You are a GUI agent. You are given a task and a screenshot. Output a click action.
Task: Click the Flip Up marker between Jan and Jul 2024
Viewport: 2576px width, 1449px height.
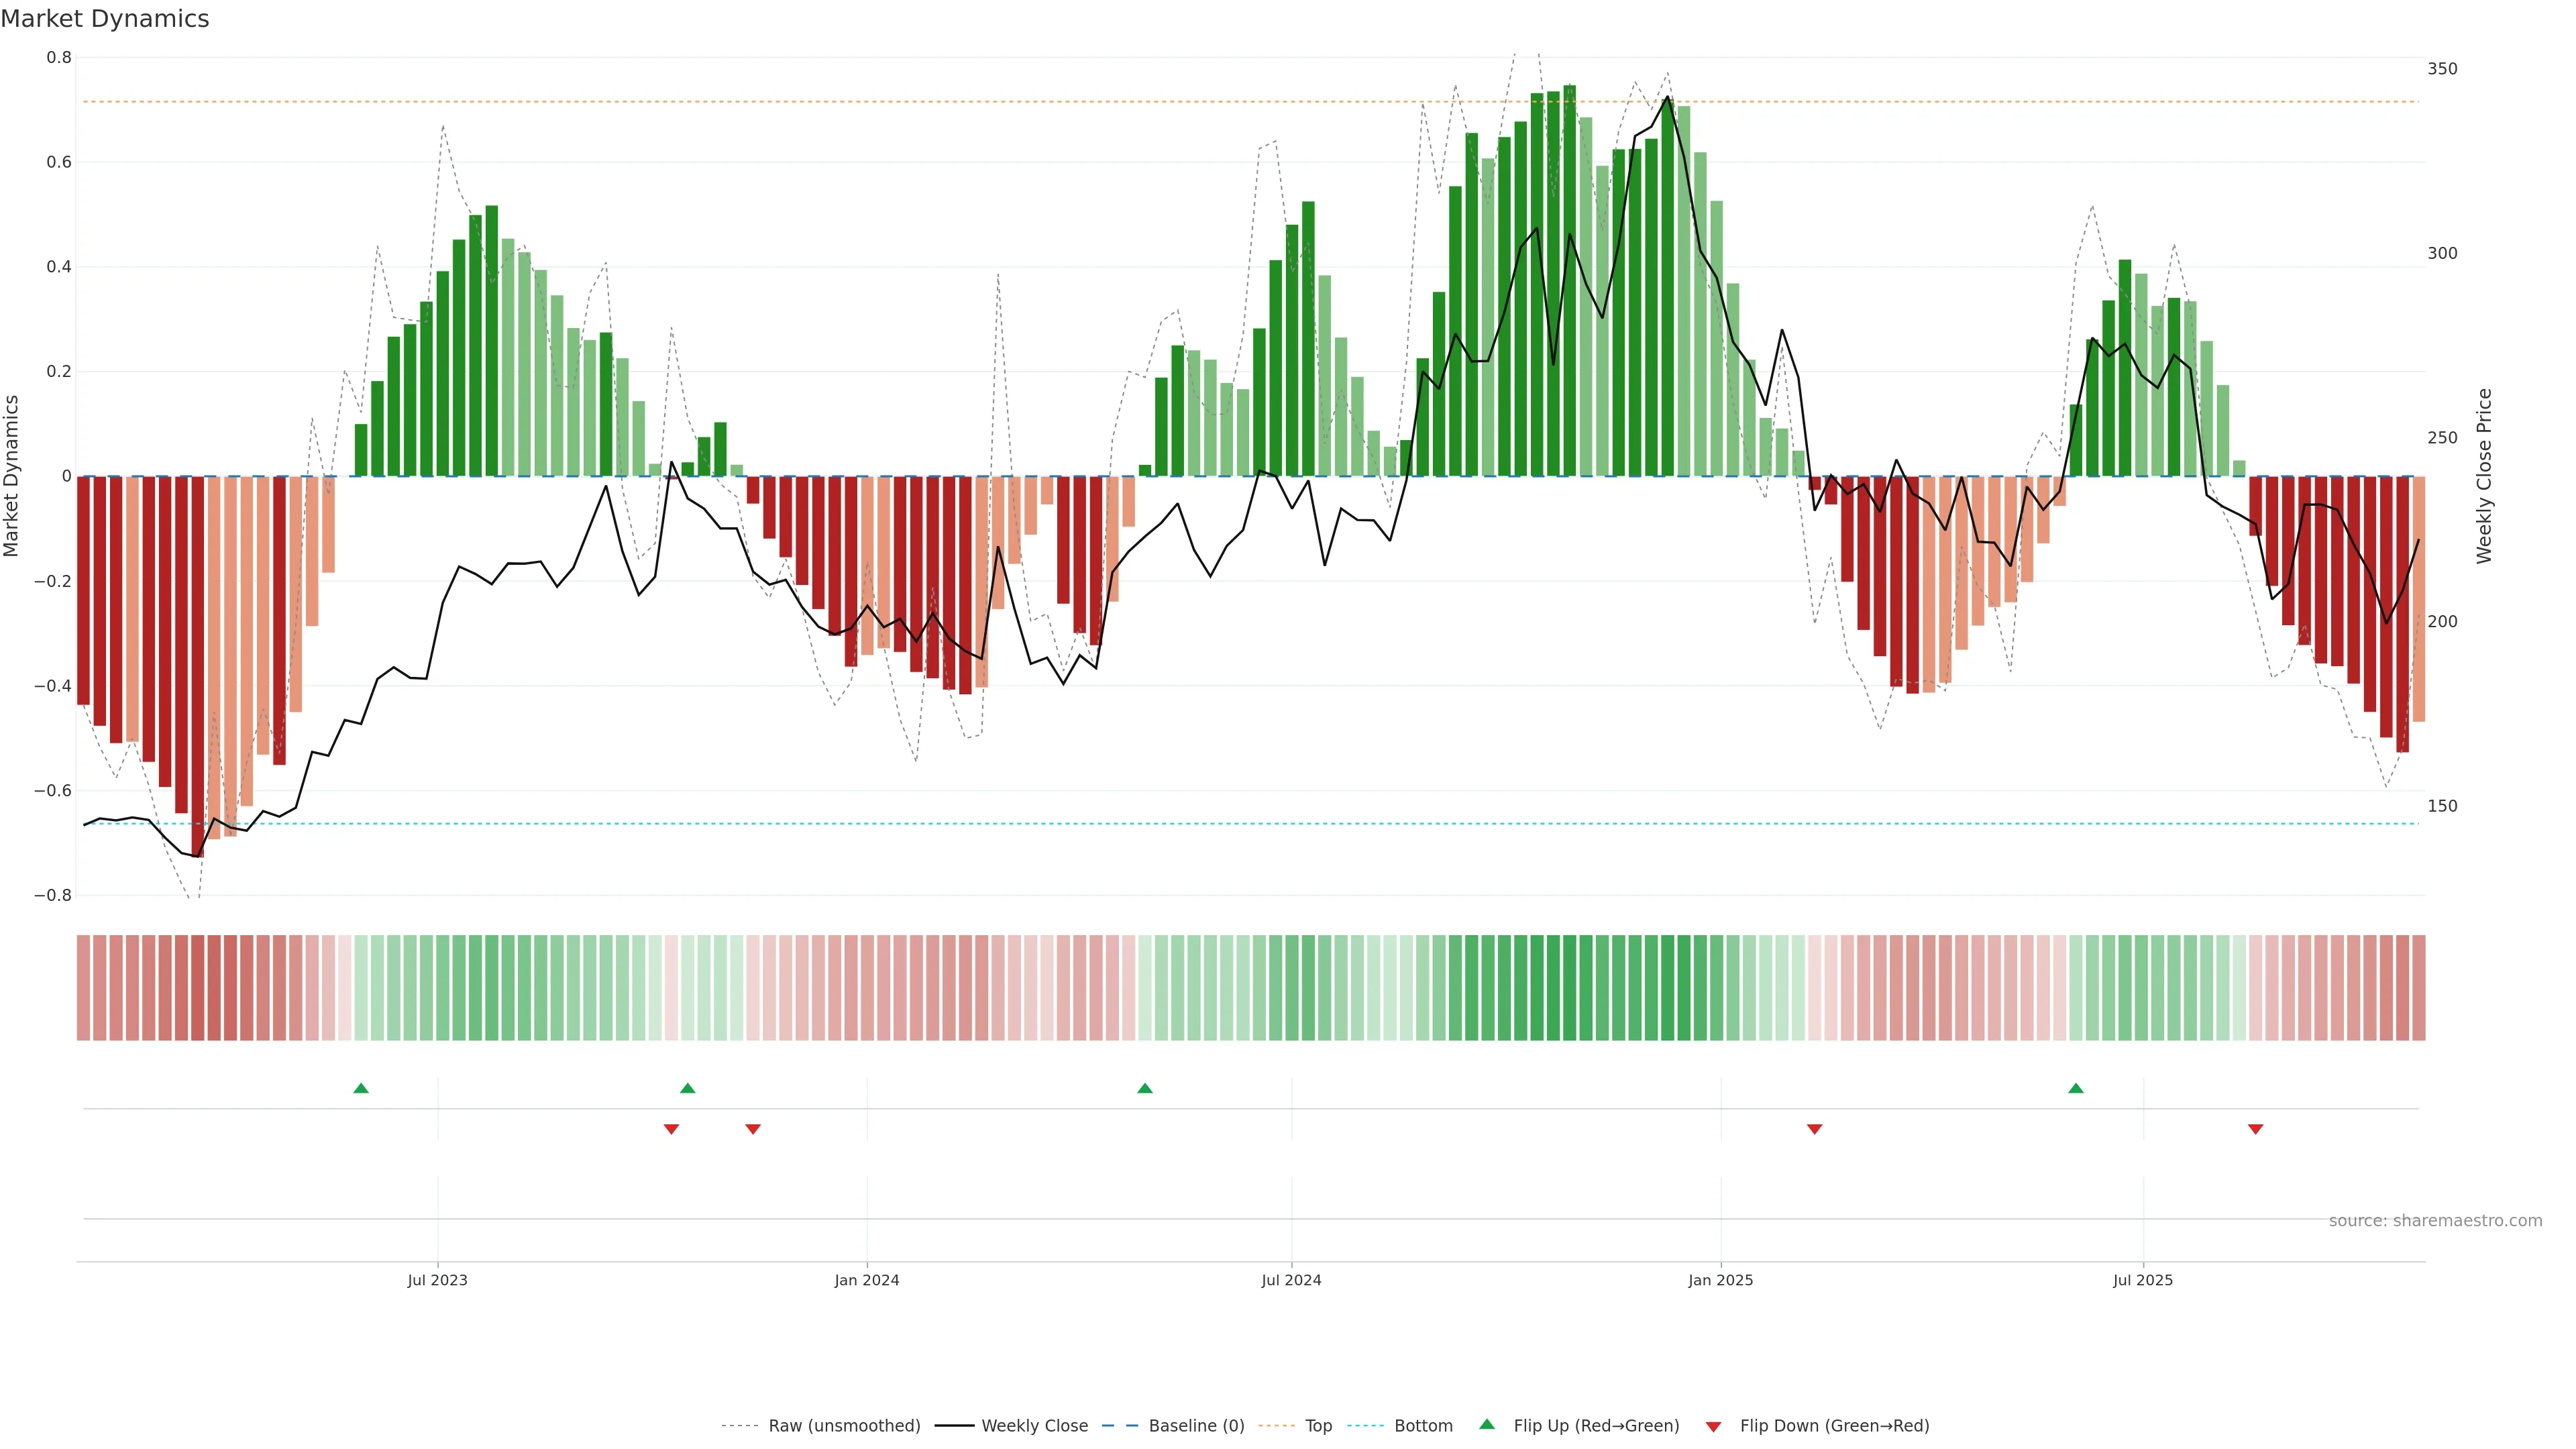click(x=1145, y=1088)
